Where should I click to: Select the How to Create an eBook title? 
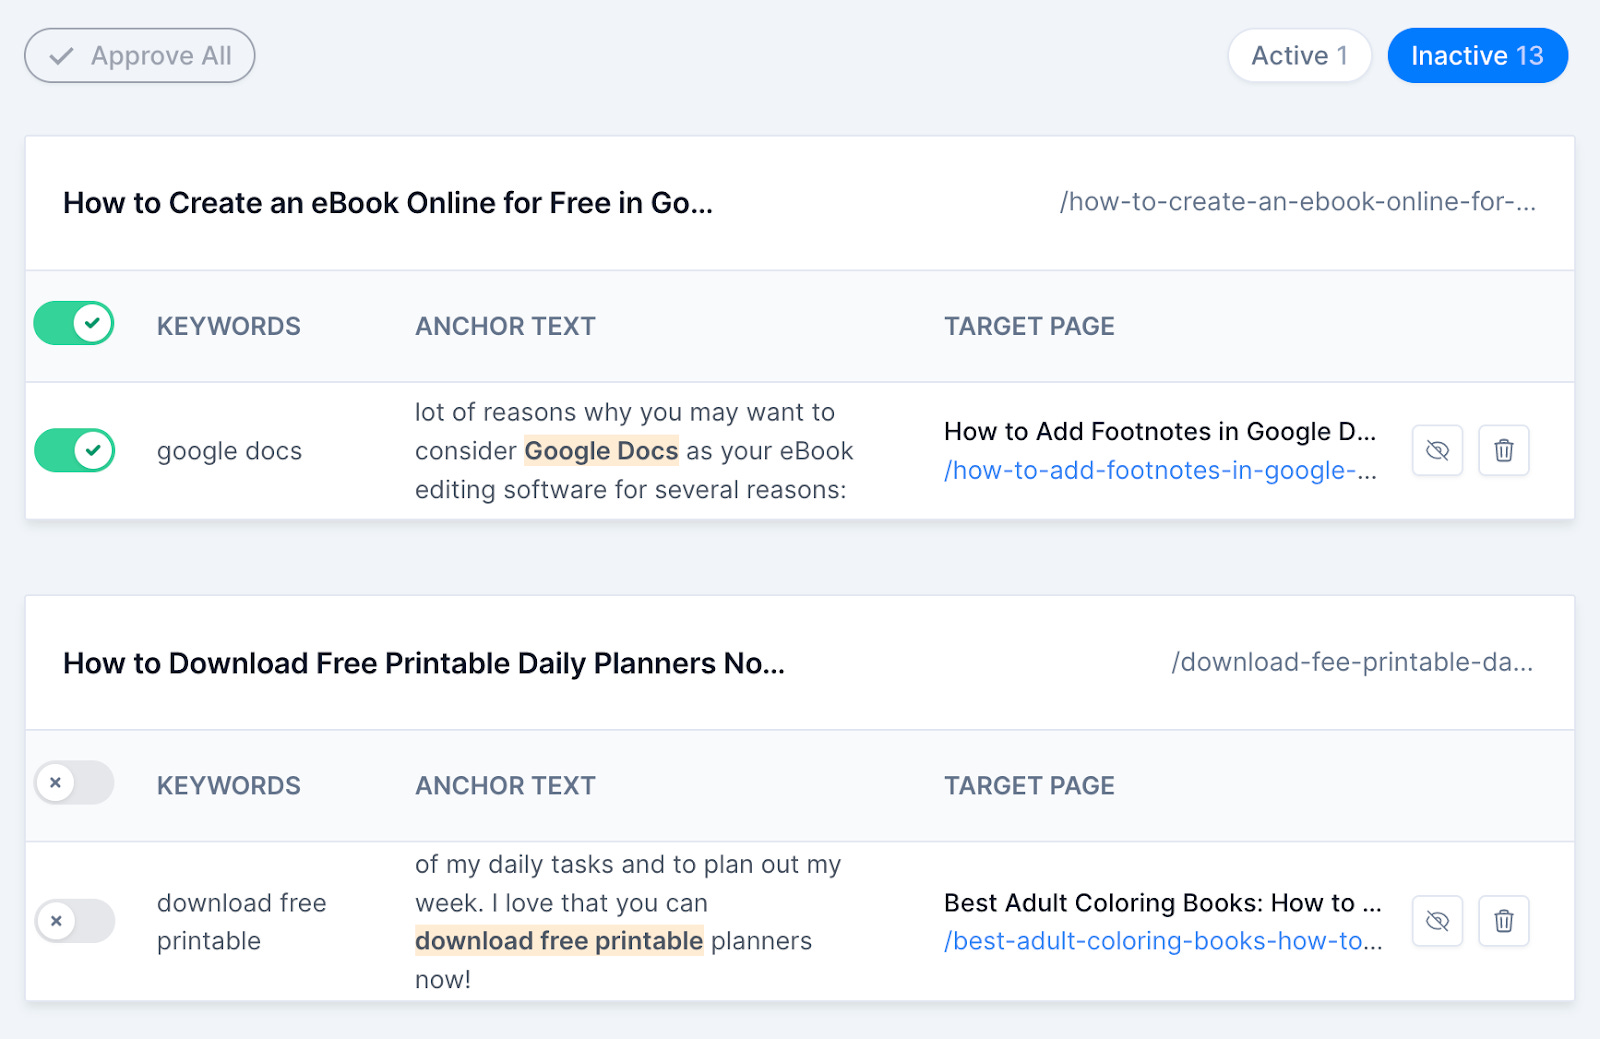point(387,203)
